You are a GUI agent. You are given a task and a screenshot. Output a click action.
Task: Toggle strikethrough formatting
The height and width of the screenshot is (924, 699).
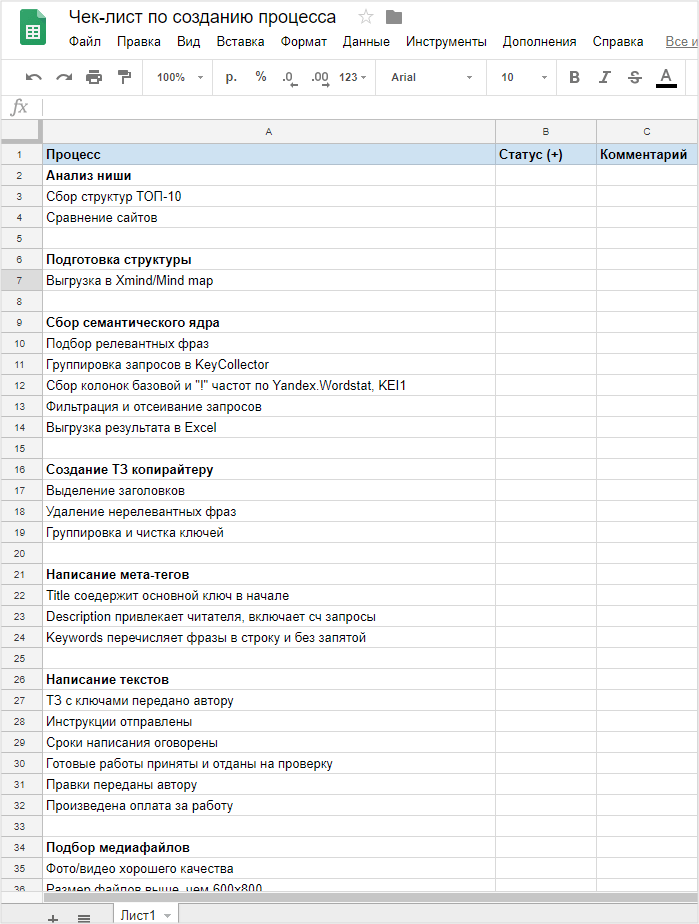click(634, 77)
